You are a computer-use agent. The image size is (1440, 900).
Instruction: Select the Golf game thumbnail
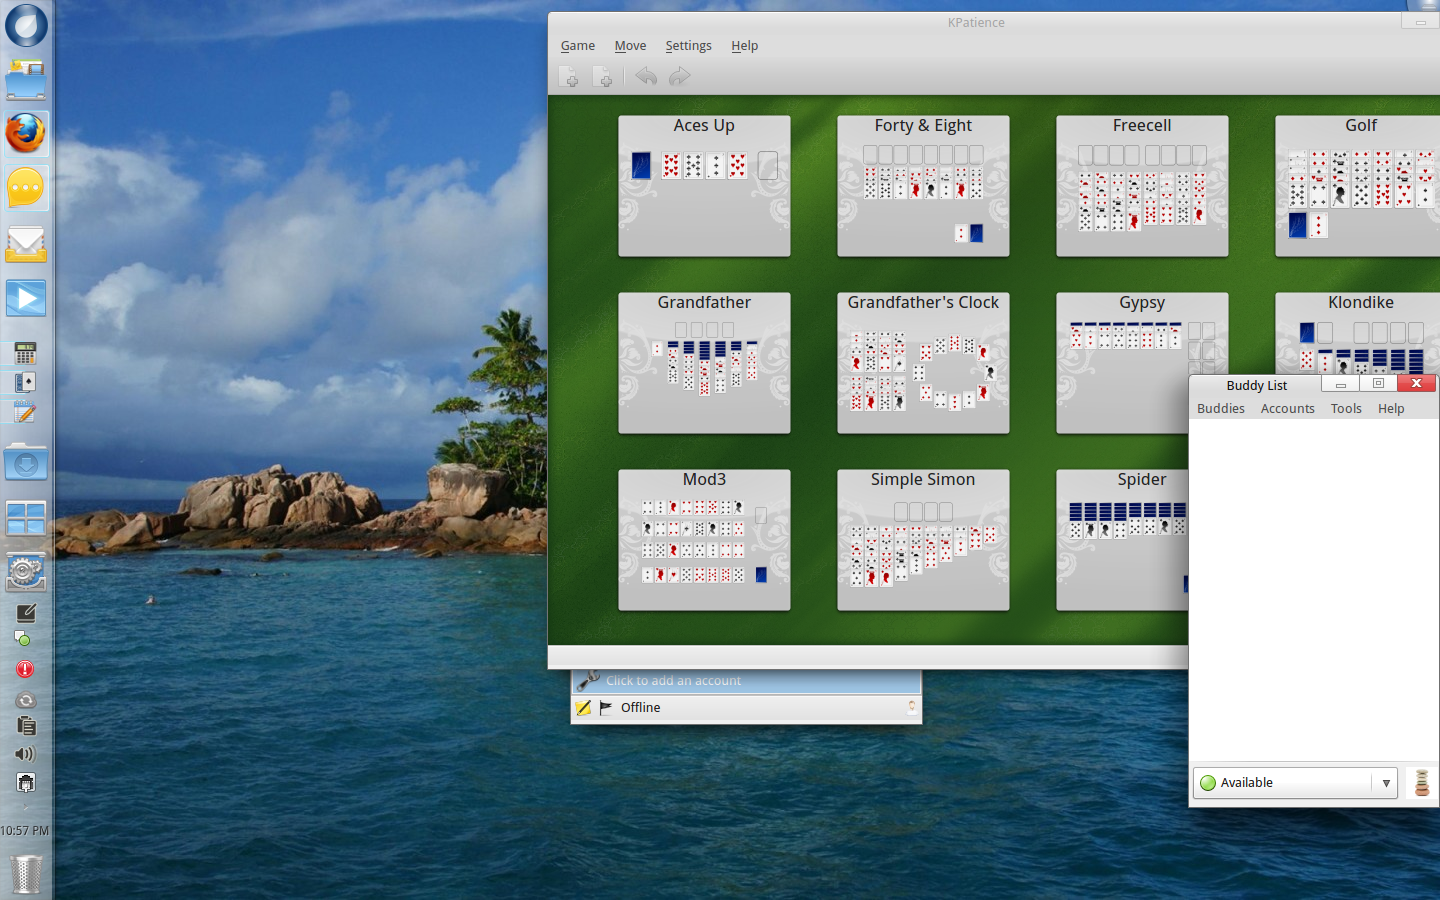pyautogui.click(x=1358, y=186)
